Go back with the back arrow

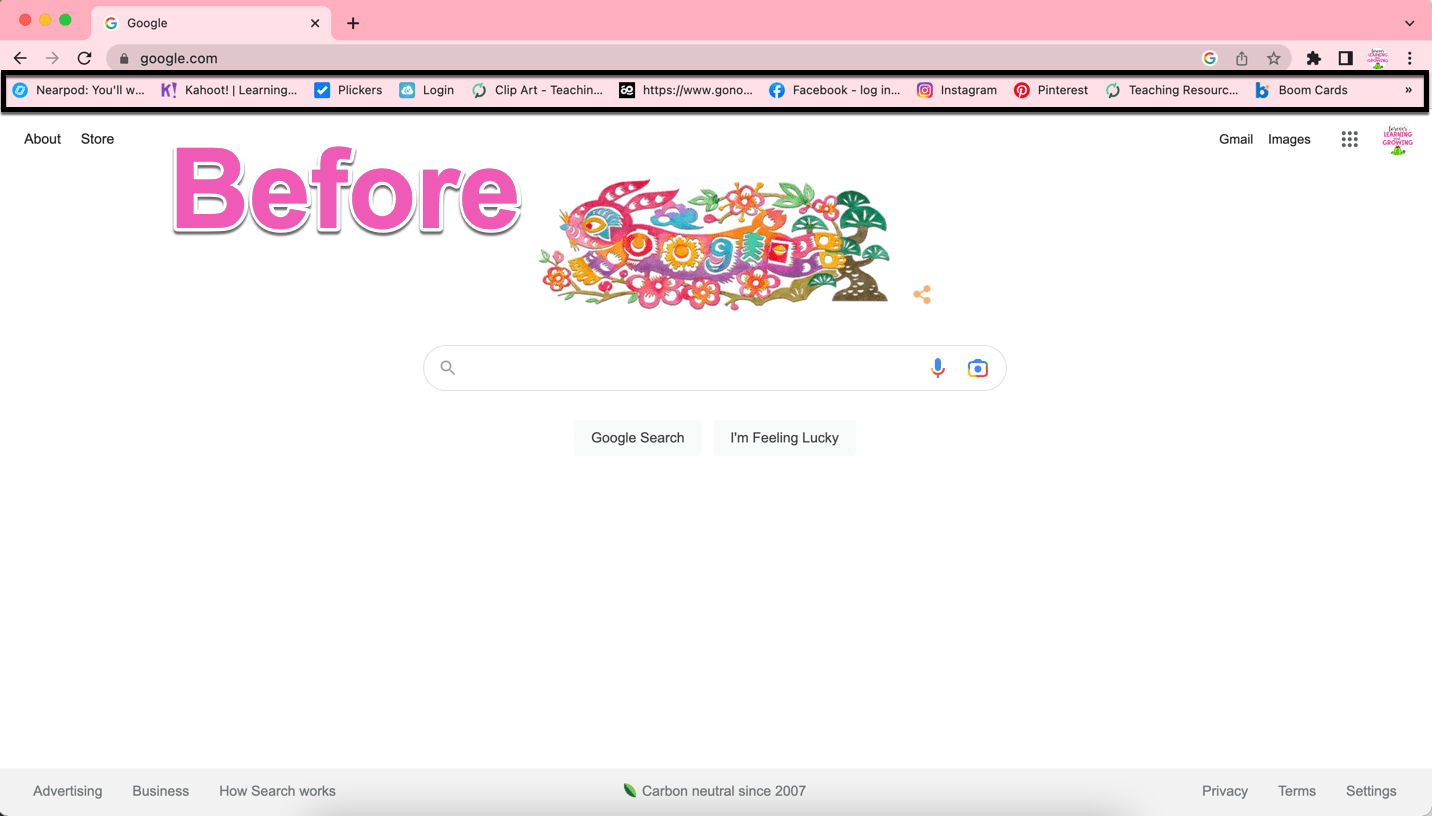pos(20,58)
